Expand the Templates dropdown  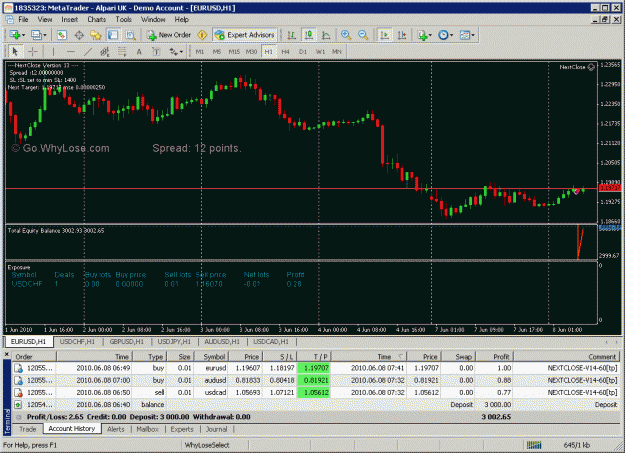pos(473,35)
